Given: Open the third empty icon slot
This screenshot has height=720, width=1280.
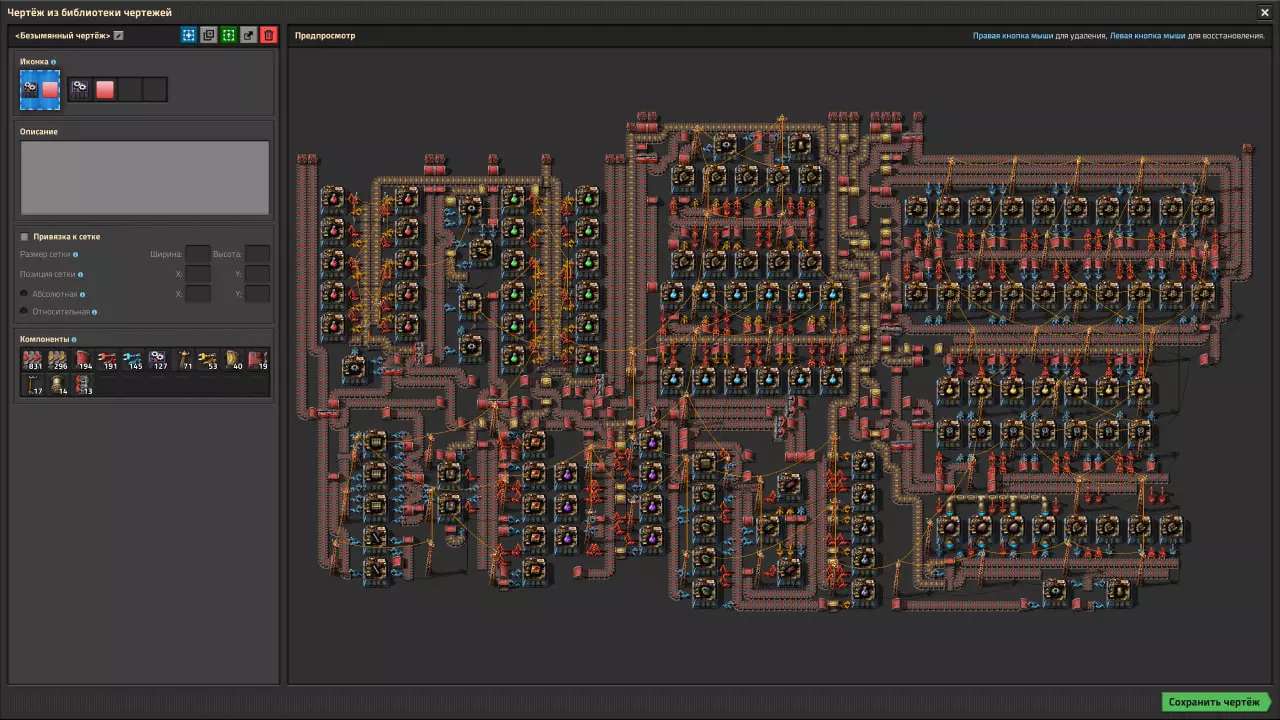Looking at the screenshot, I should 130,90.
